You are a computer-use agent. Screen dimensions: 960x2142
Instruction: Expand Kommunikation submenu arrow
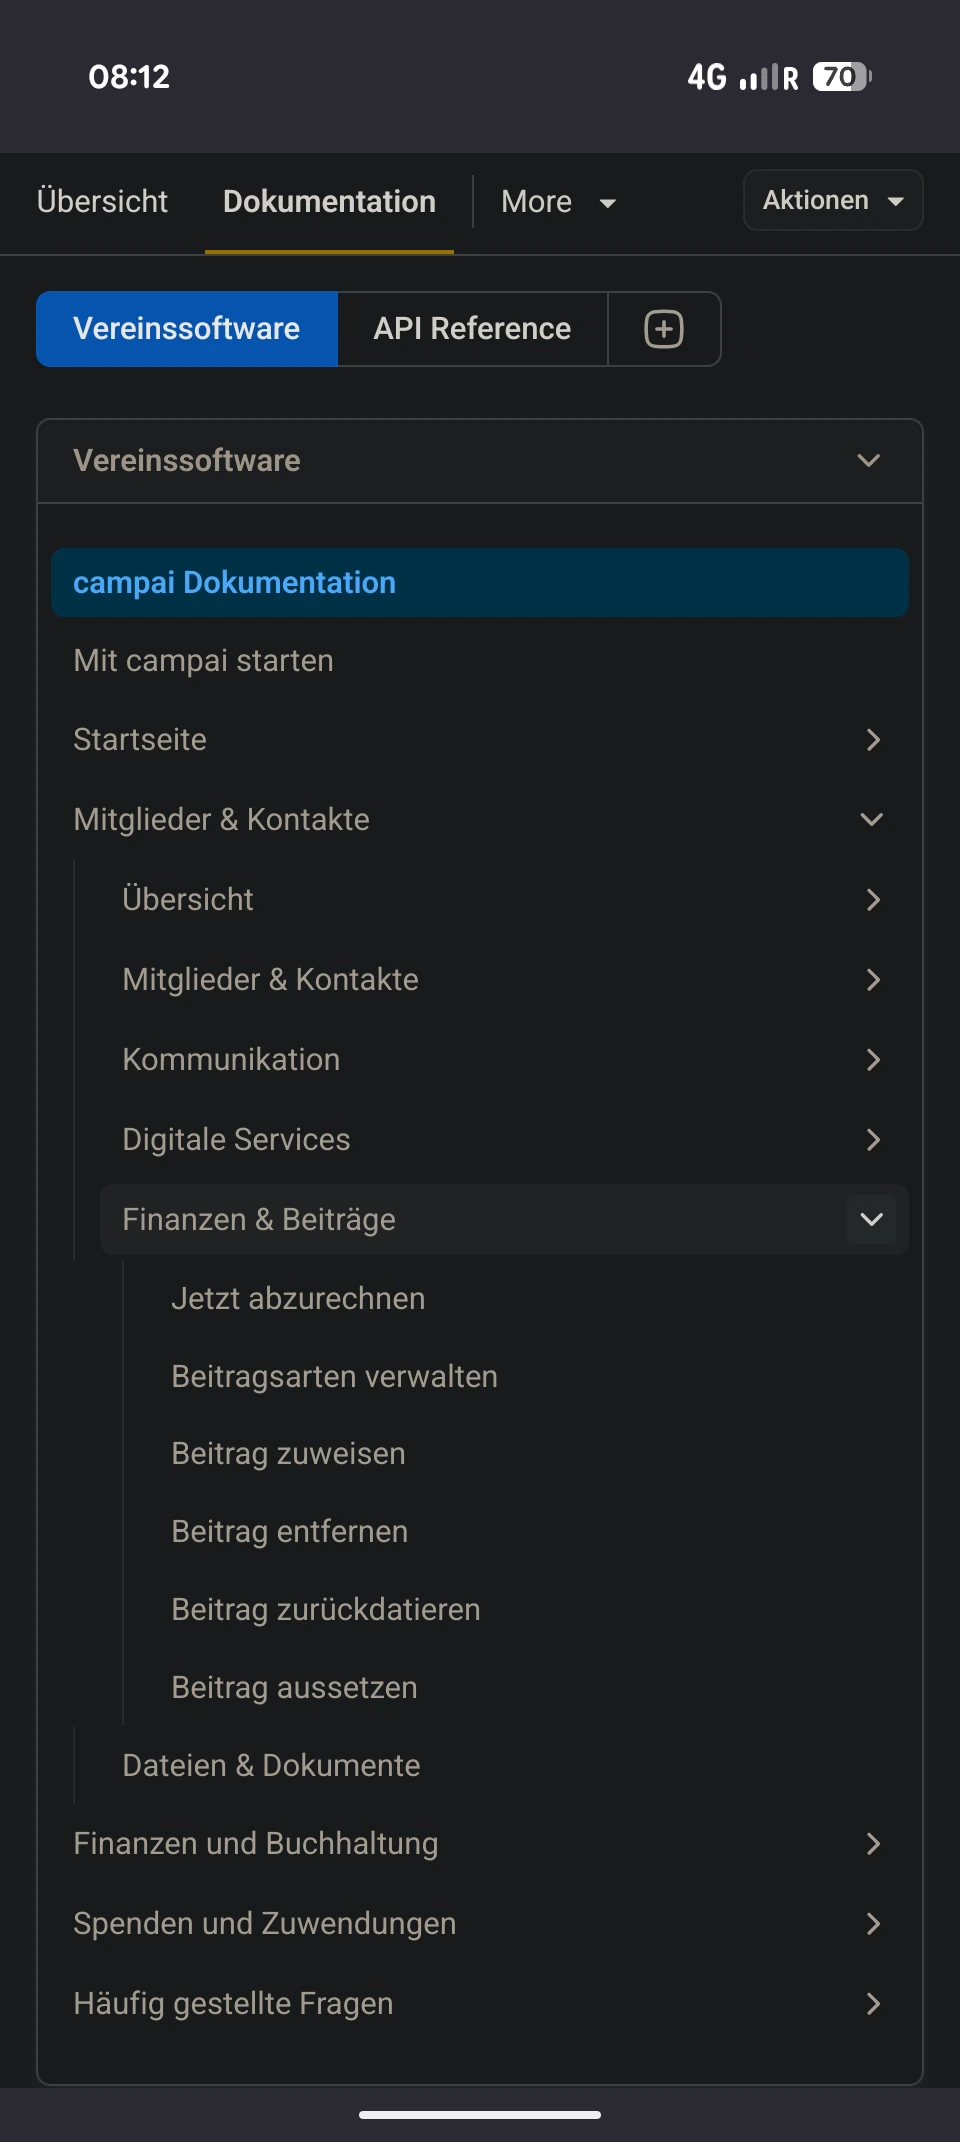click(x=872, y=1060)
